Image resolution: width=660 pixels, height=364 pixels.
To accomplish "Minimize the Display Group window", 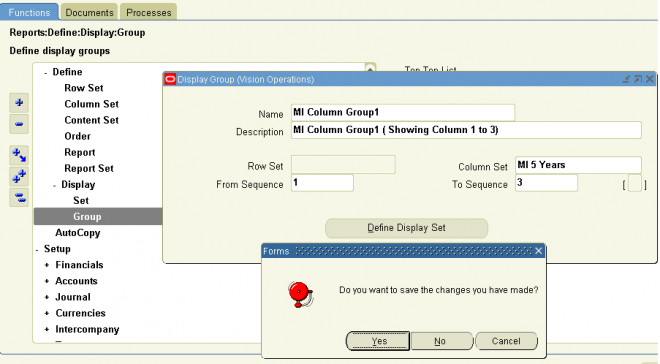I will point(626,79).
